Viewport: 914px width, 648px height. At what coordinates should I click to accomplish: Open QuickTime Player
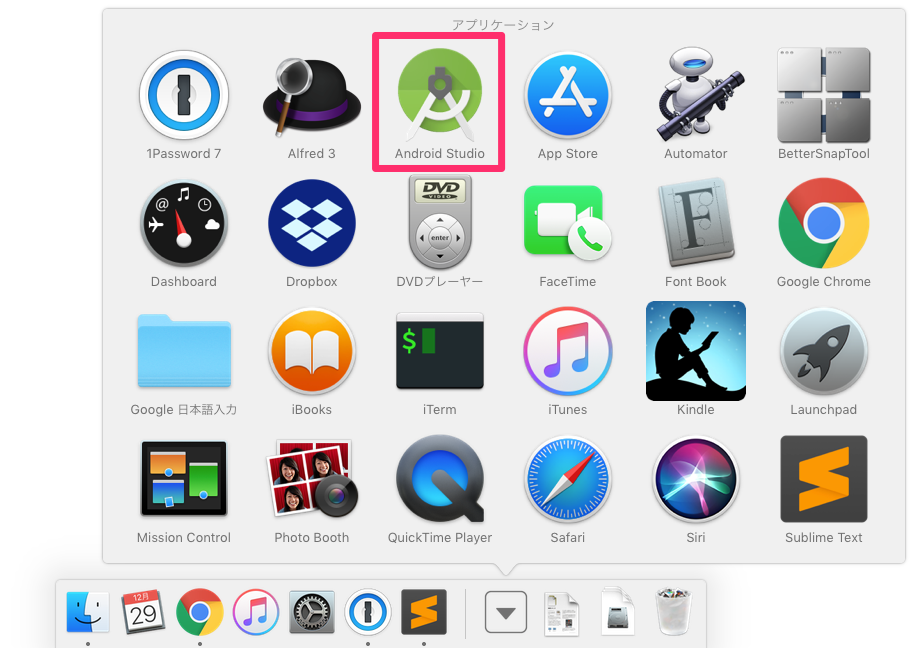point(440,478)
